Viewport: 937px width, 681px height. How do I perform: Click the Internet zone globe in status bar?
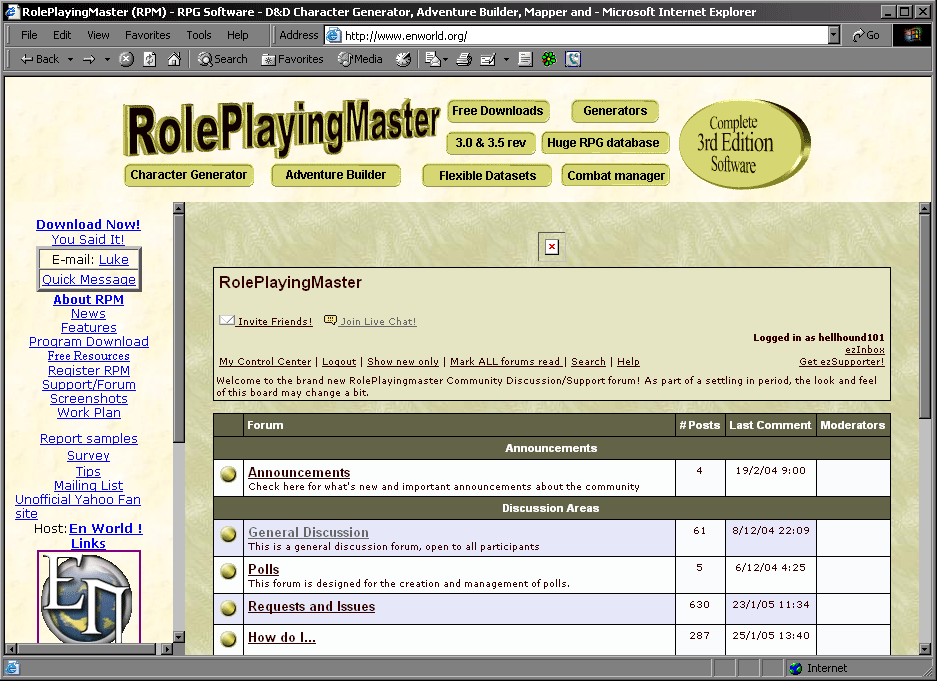[795, 668]
